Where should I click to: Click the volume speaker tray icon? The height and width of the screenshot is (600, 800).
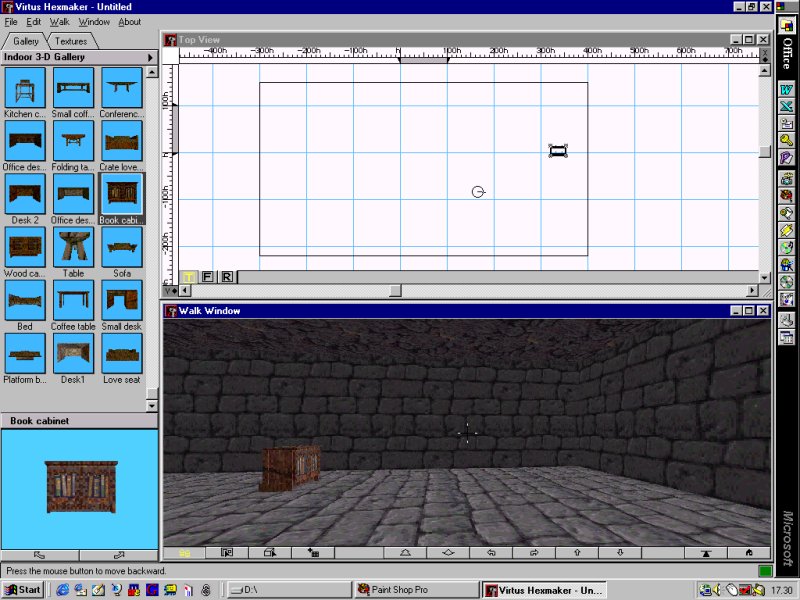point(718,590)
